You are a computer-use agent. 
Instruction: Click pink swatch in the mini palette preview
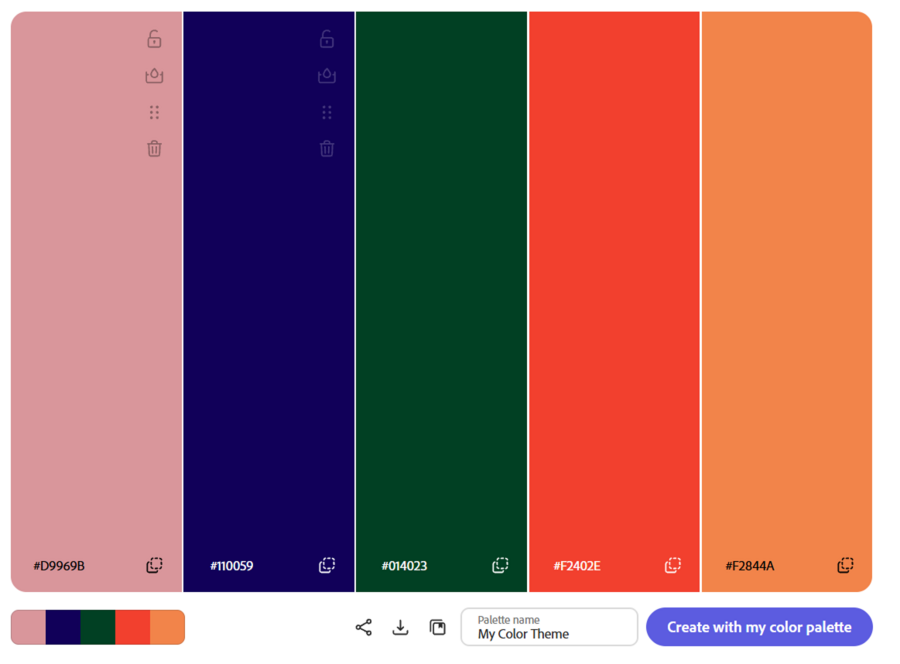click(28, 627)
